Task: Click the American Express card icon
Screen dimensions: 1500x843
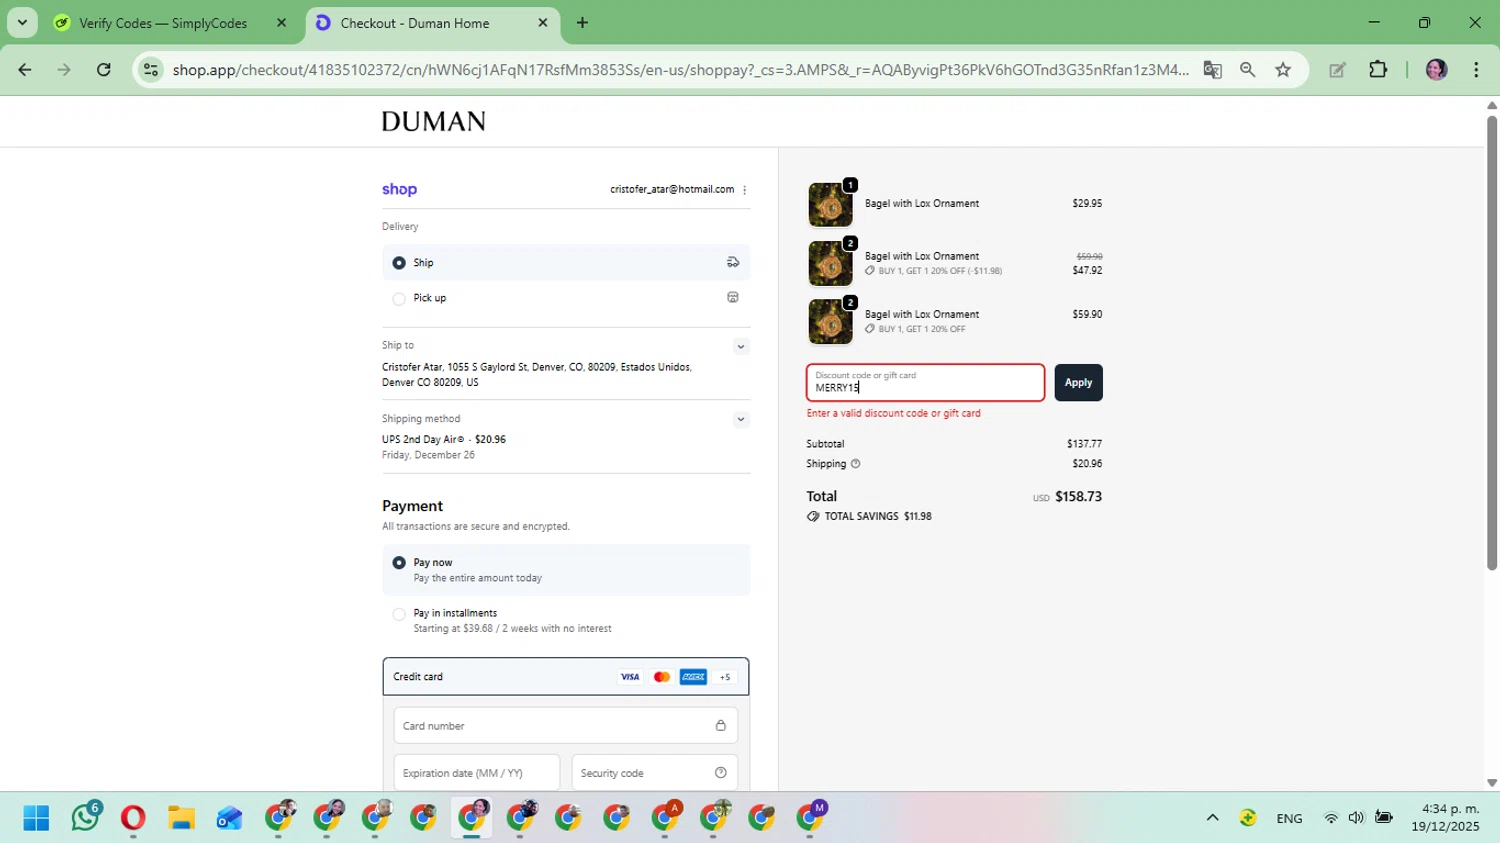Action: pyautogui.click(x=693, y=677)
